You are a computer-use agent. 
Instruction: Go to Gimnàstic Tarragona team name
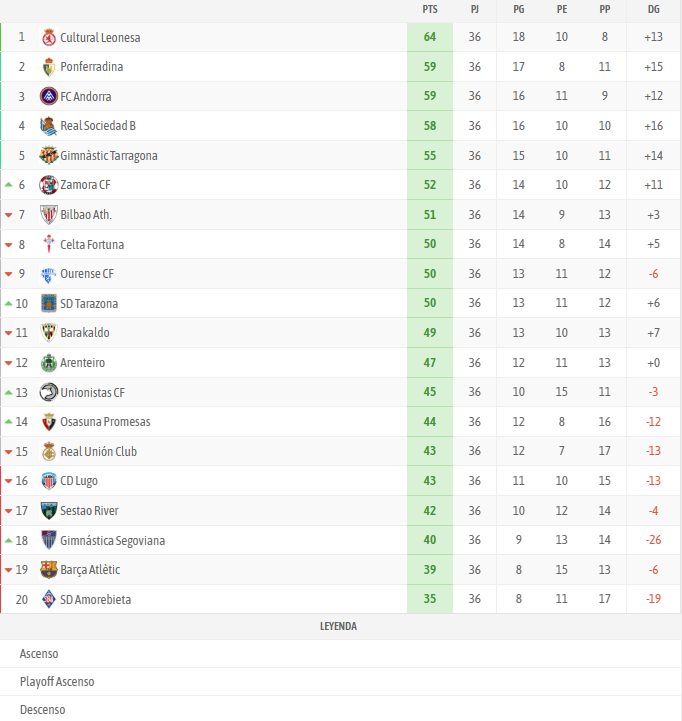(x=109, y=156)
